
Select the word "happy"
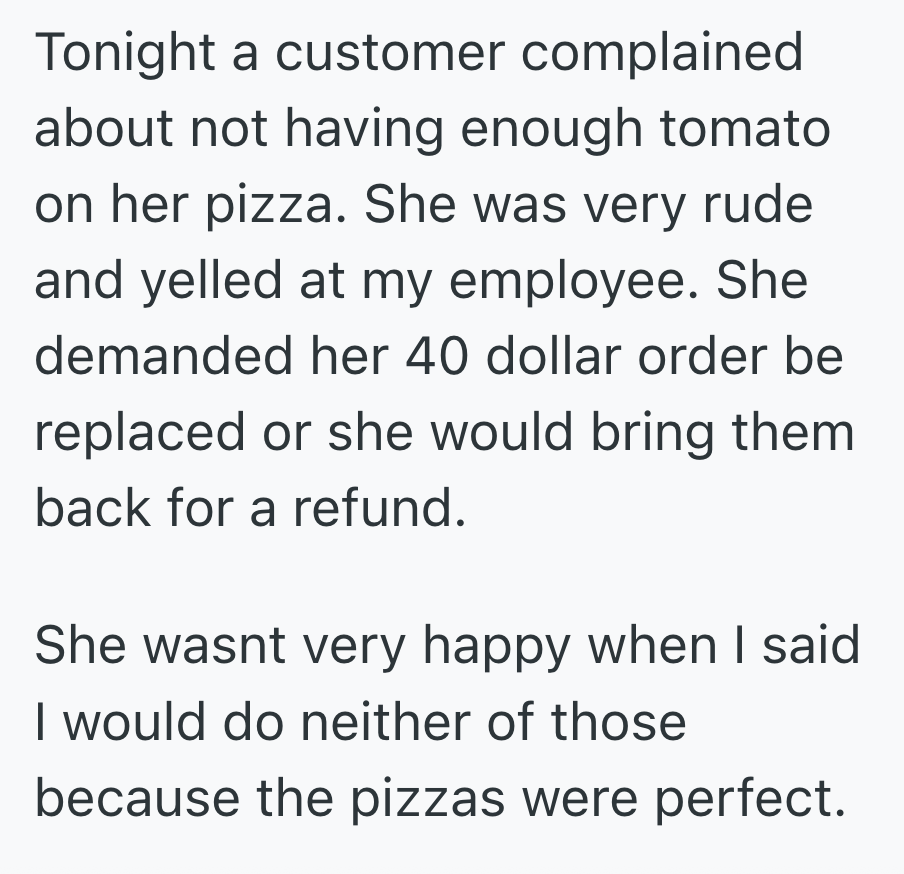(505, 648)
